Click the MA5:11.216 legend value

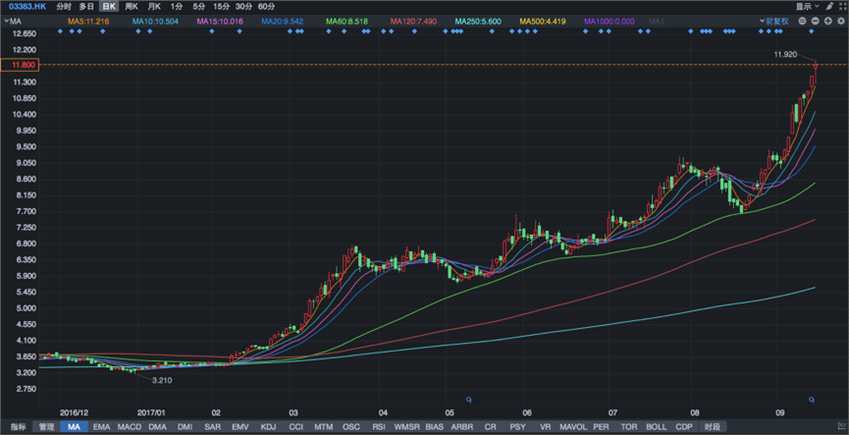pos(88,21)
